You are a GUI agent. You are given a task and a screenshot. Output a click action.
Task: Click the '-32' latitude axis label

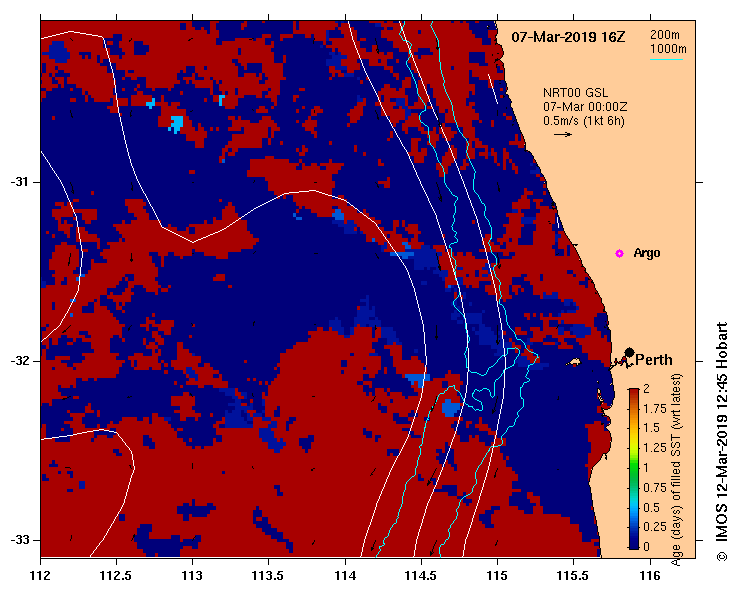coord(20,361)
